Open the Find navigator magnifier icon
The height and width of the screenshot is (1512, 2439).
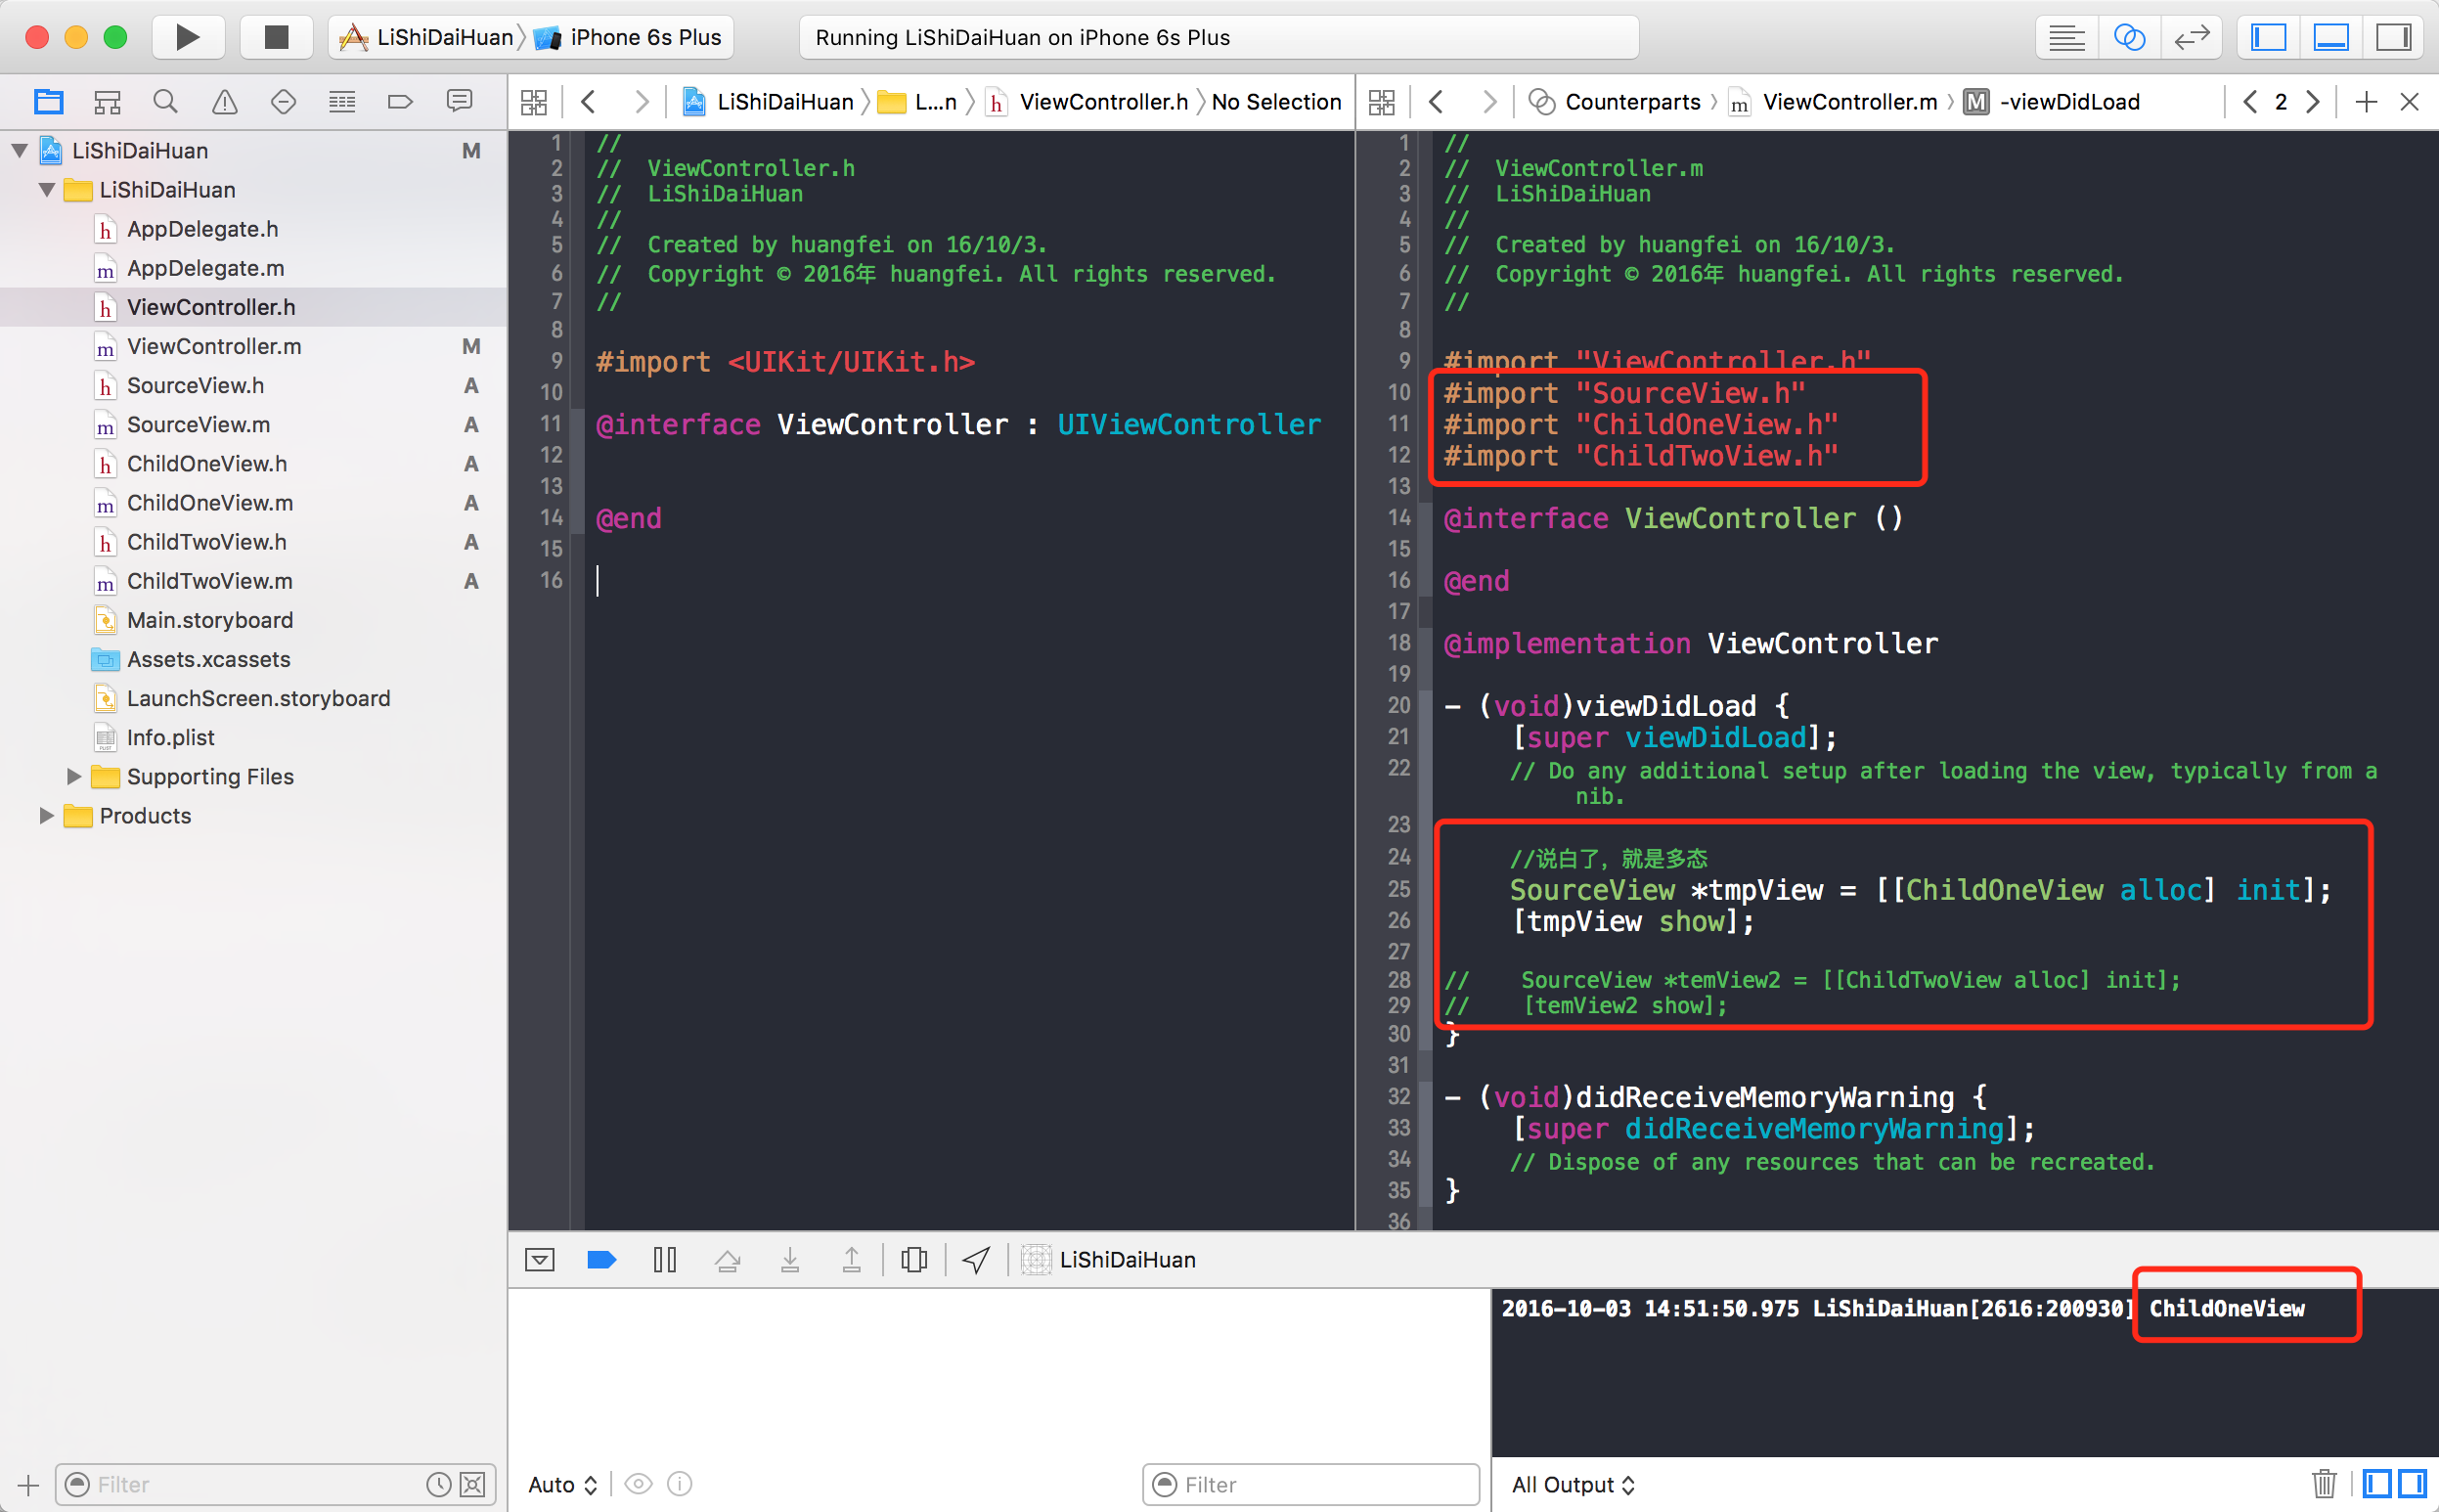tap(165, 101)
